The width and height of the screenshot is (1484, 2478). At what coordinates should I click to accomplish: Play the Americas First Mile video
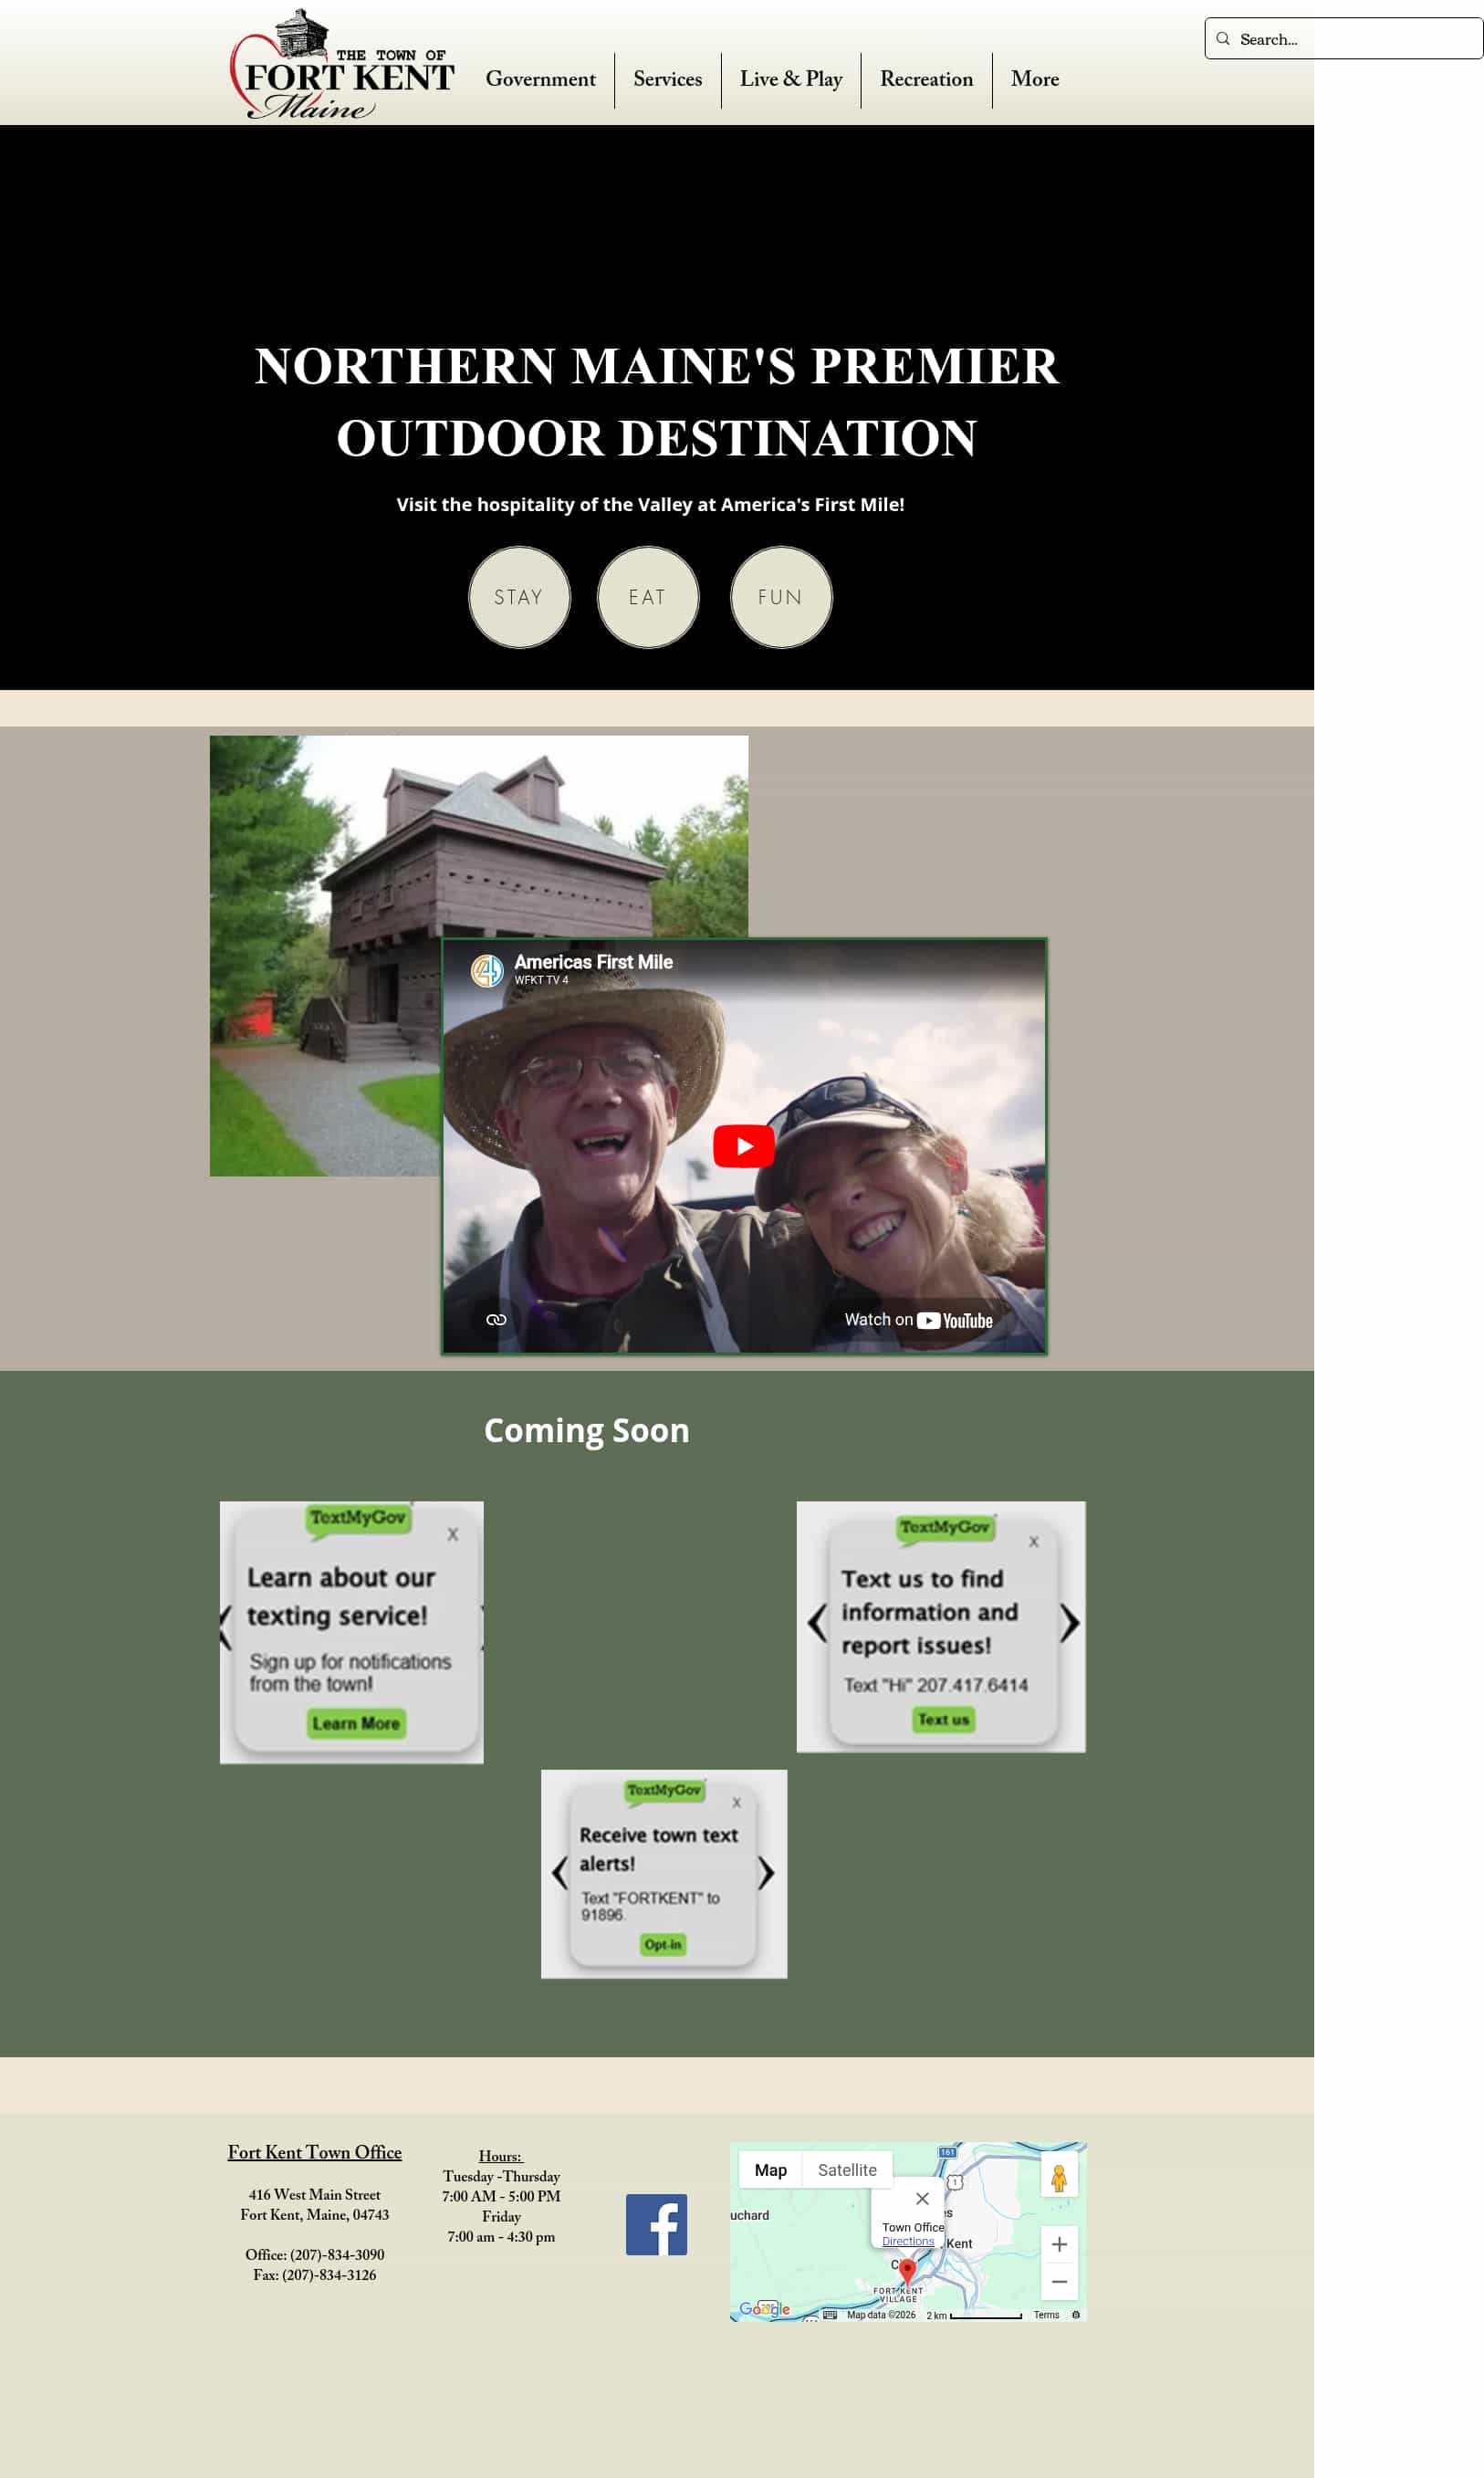(744, 1147)
